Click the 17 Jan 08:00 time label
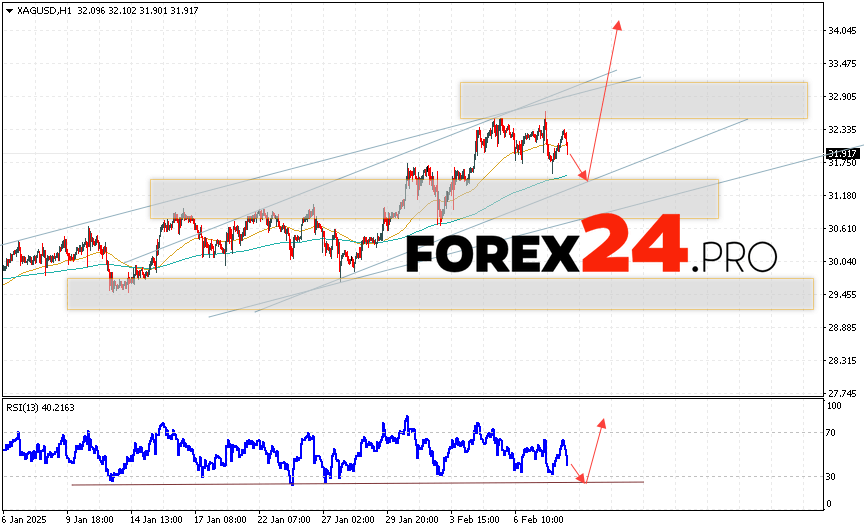Image resolution: width=864 pixels, height=531 pixels. pos(220,520)
